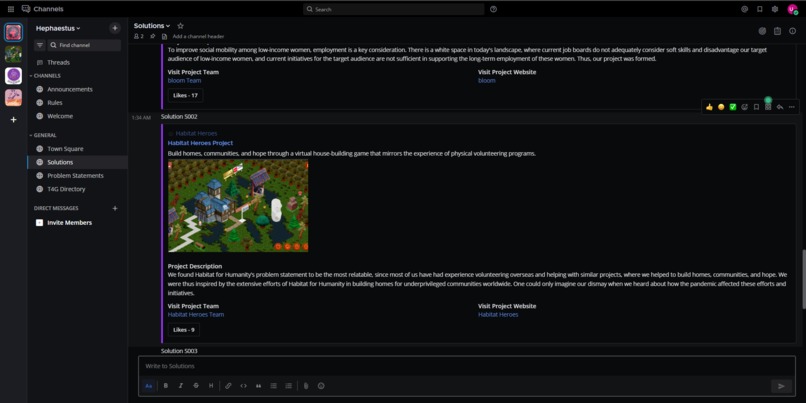
Task: Apply italic formatting in composer
Action: [180, 386]
